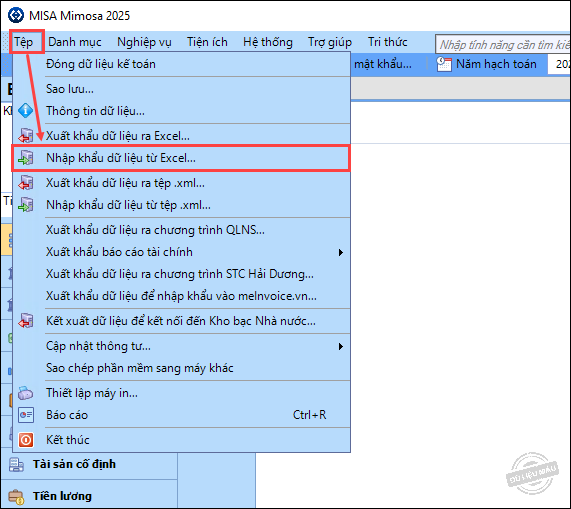Click the Năm hạch toán toolbar label
The width and height of the screenshot is (571, 509).
click(496, 64)
